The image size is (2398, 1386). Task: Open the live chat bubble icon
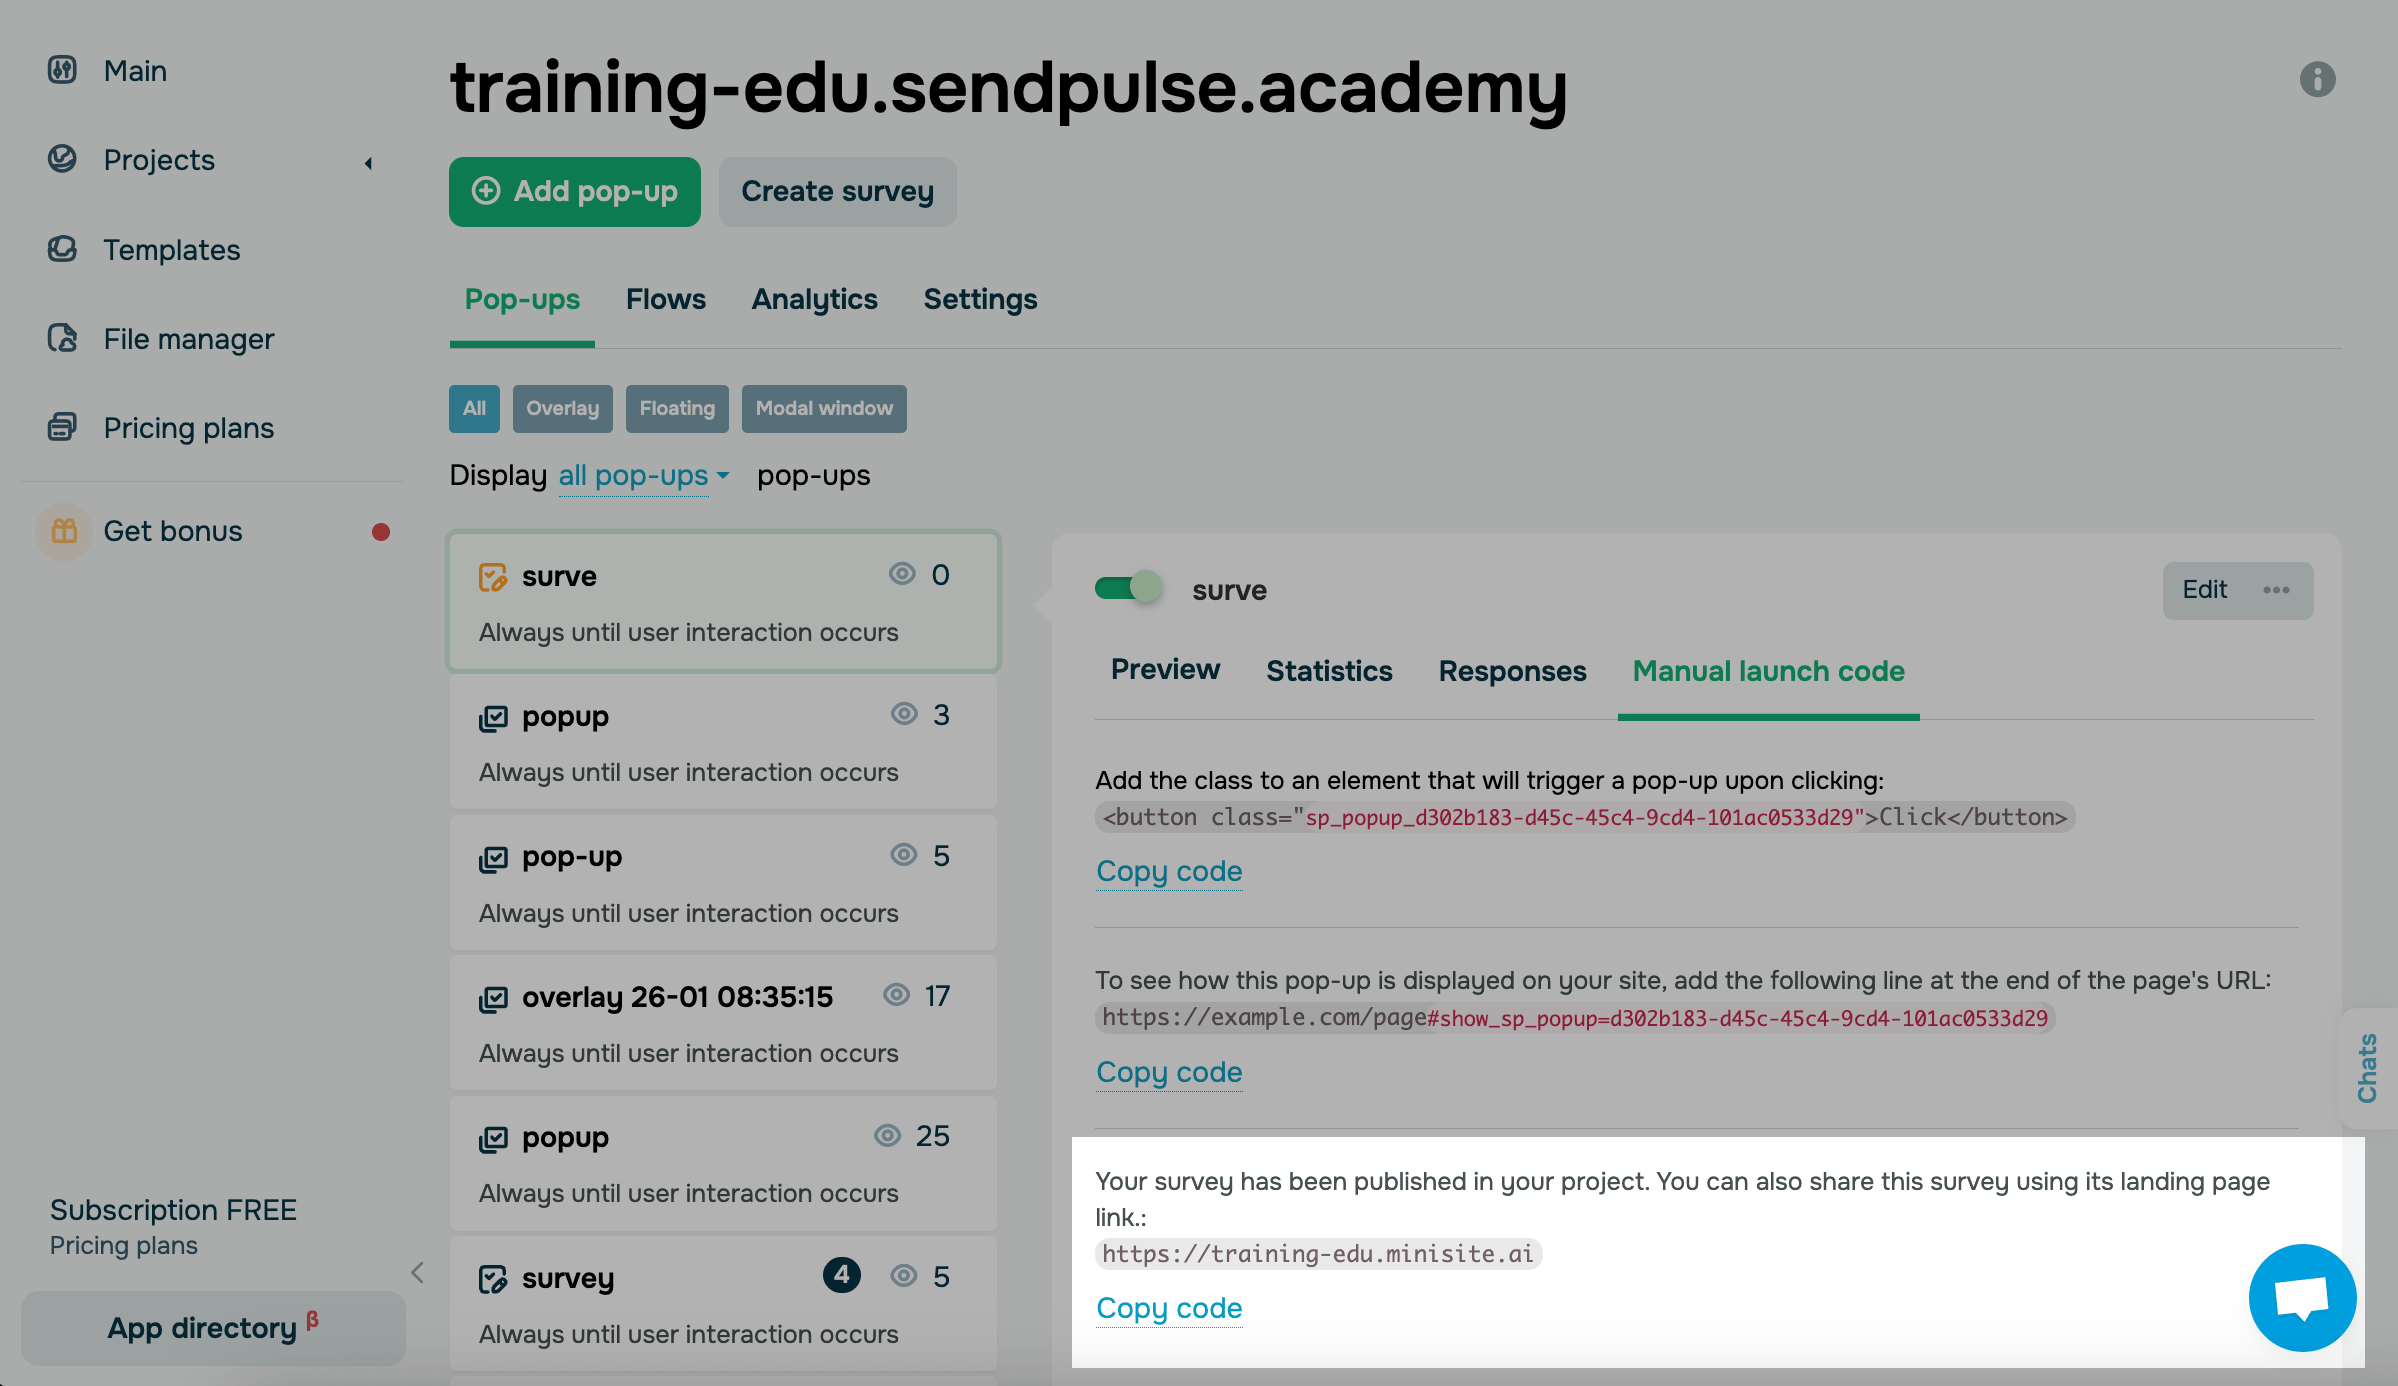(2302, 1297)
